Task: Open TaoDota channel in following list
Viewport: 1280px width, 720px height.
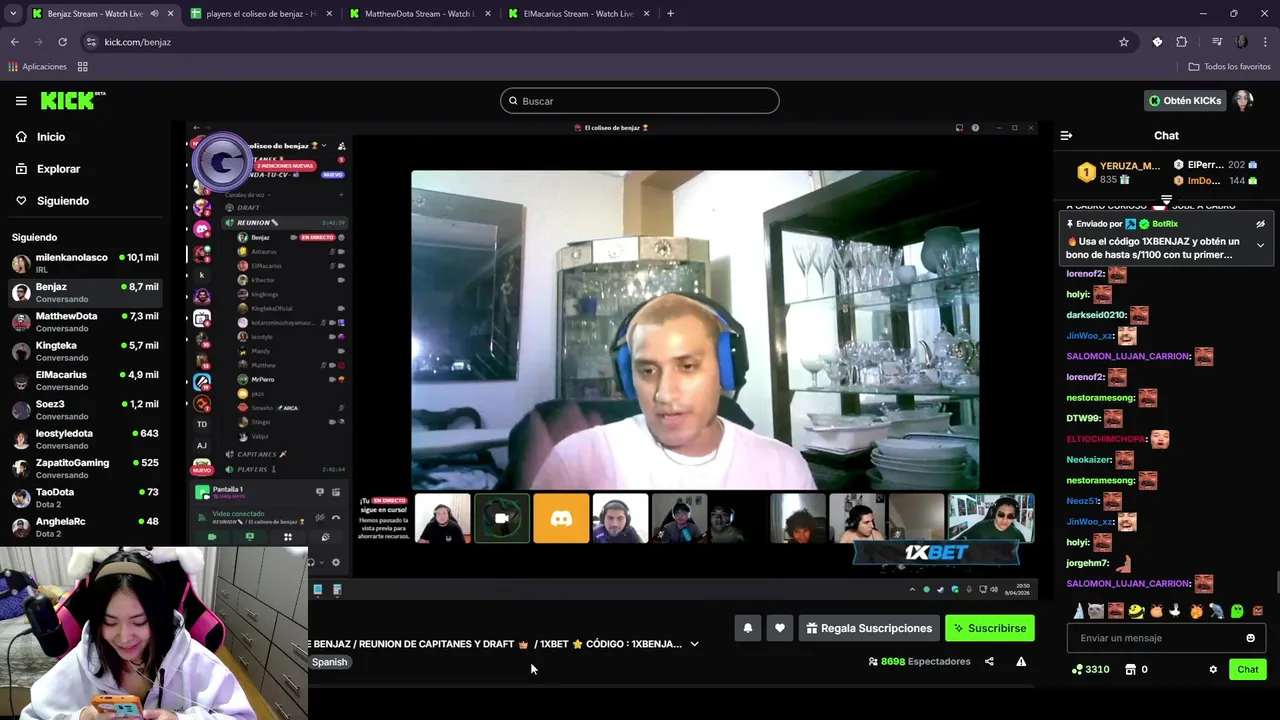Action: click(85, 498)
